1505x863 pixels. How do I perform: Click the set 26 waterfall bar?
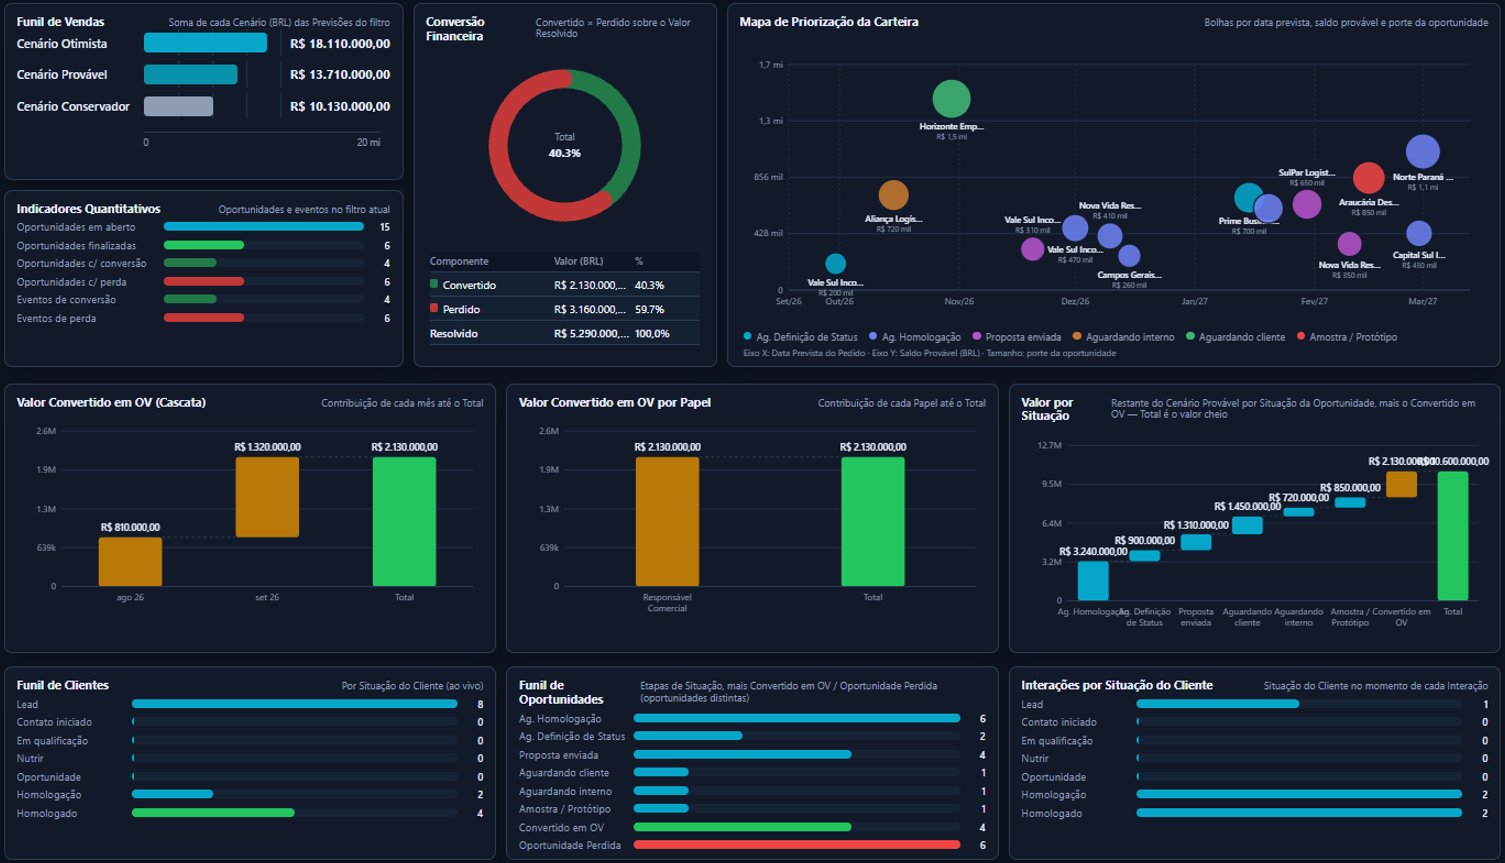(267, 497)
